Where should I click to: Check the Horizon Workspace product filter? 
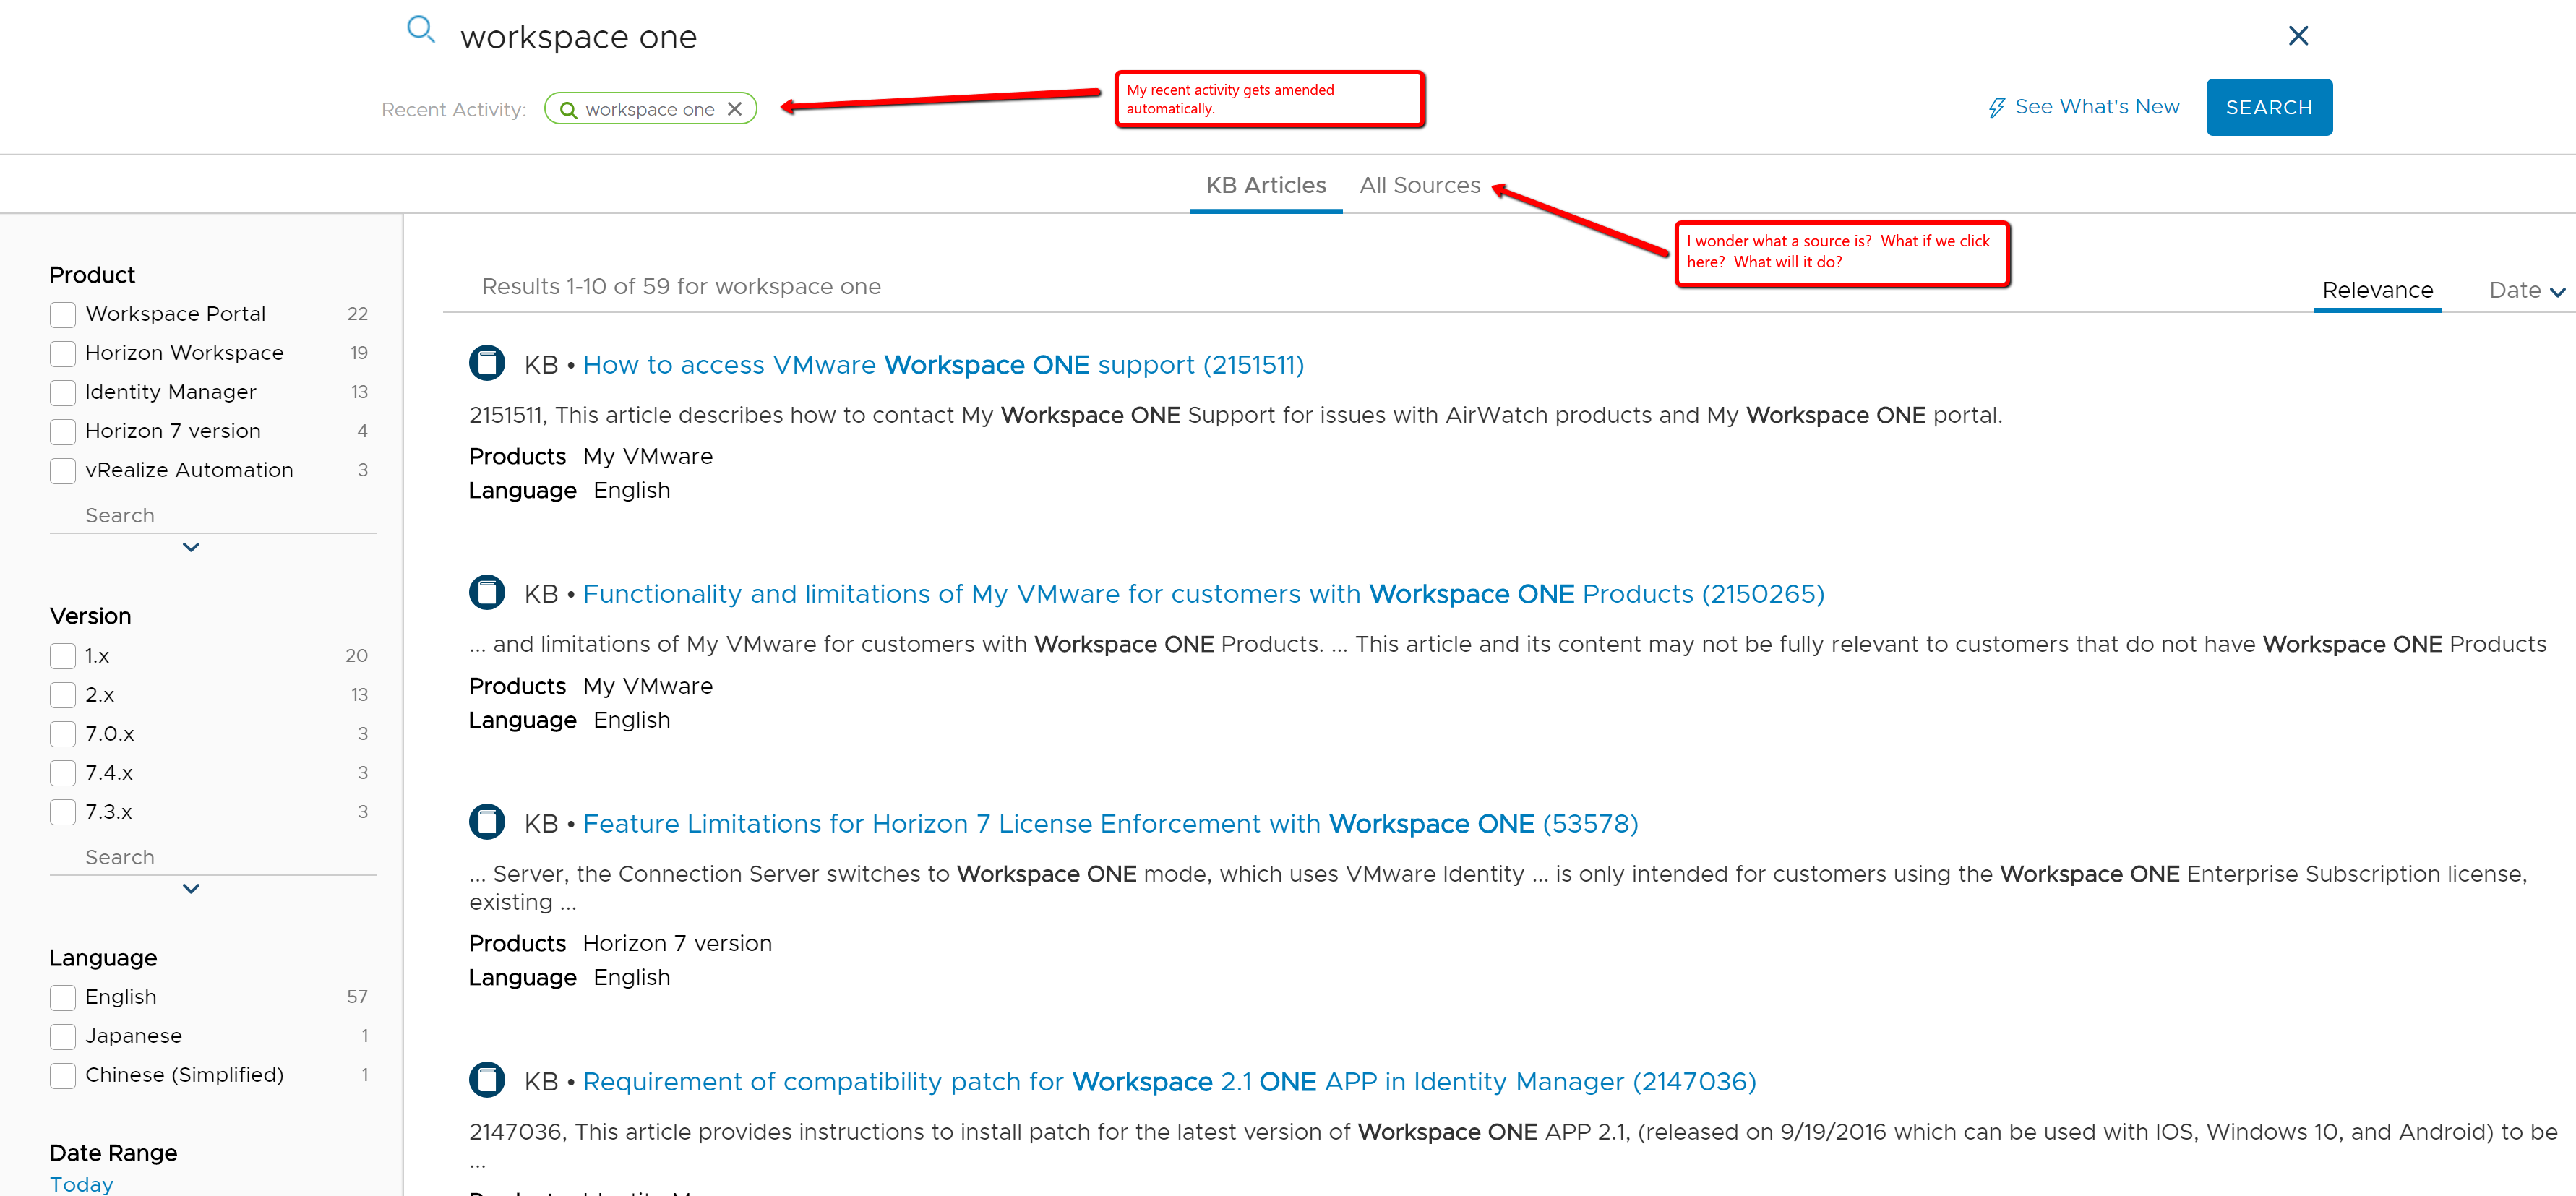coord(63,354)
